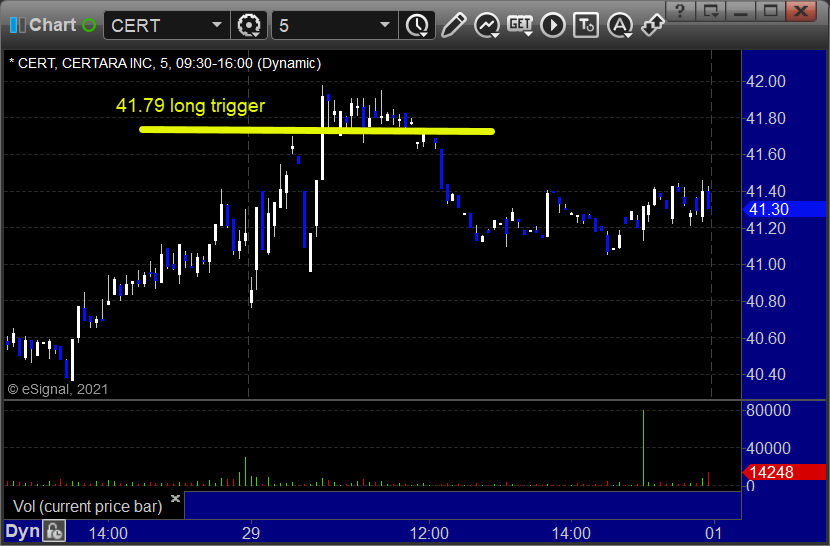
Task: Expand the interval dropdown arrow
Action: click(385, 25)
